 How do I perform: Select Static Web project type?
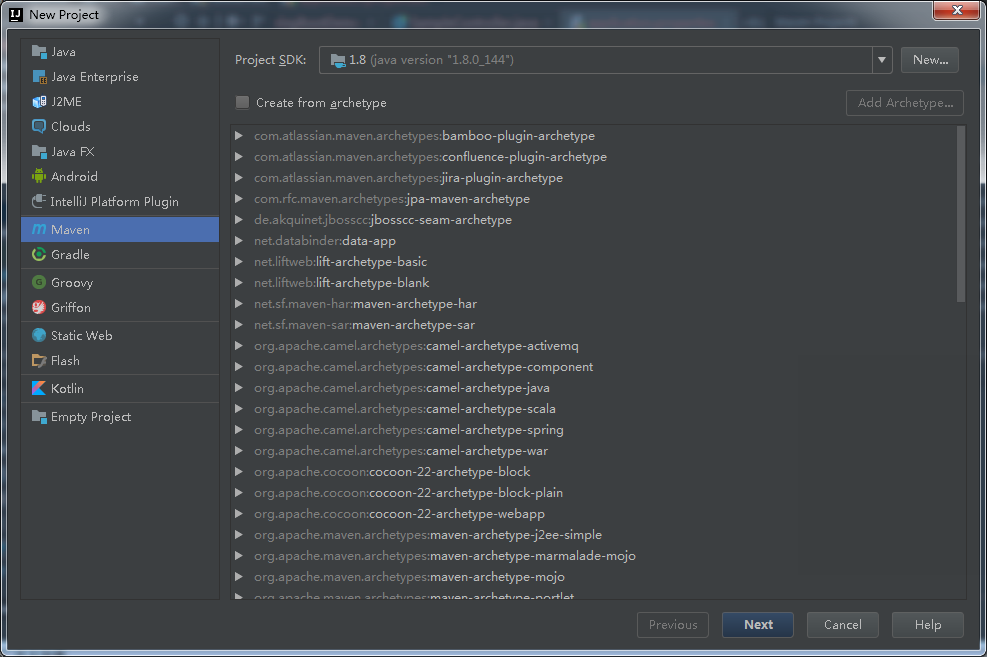pyautogui.click(x=120, y=335)
